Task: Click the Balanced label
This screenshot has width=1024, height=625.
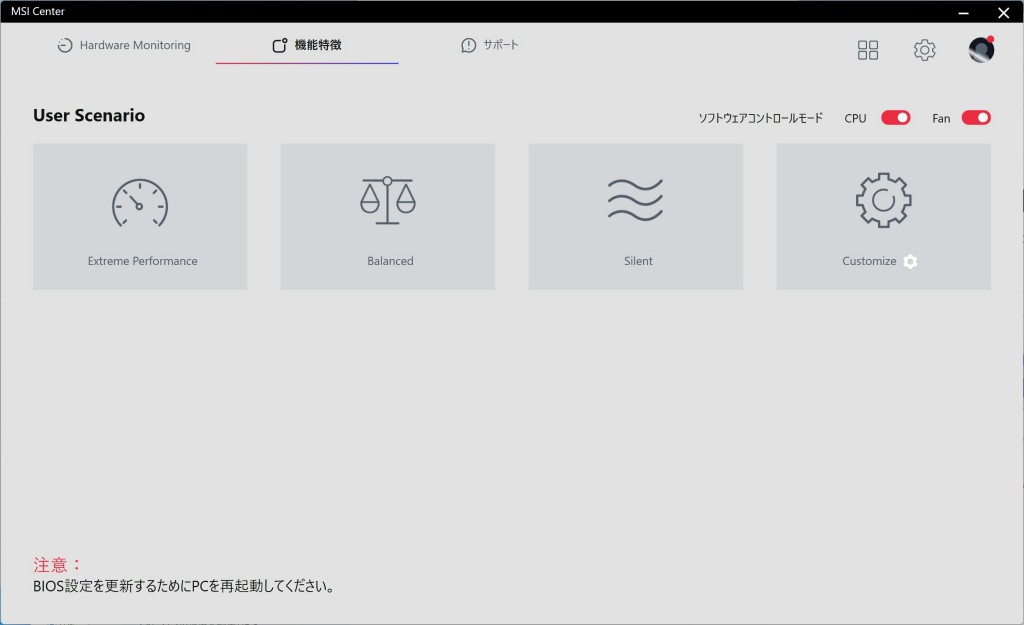Action: (x=390, y=261)
